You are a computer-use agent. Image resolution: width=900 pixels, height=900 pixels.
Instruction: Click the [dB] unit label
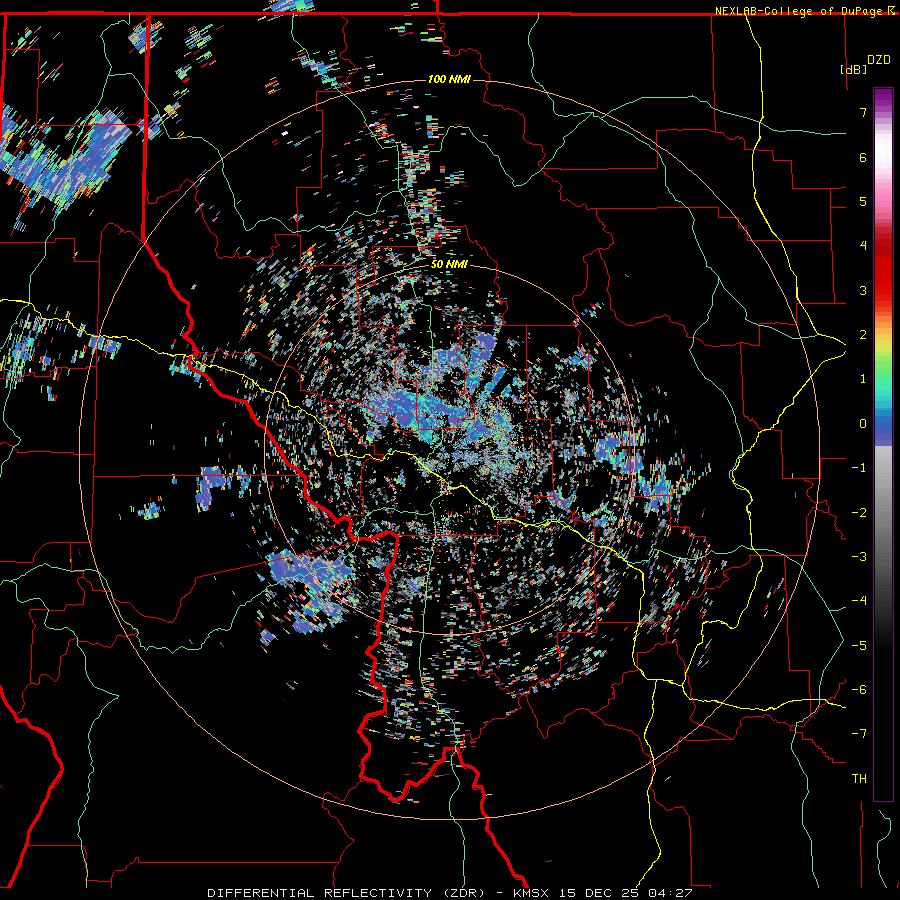point(853,69)
